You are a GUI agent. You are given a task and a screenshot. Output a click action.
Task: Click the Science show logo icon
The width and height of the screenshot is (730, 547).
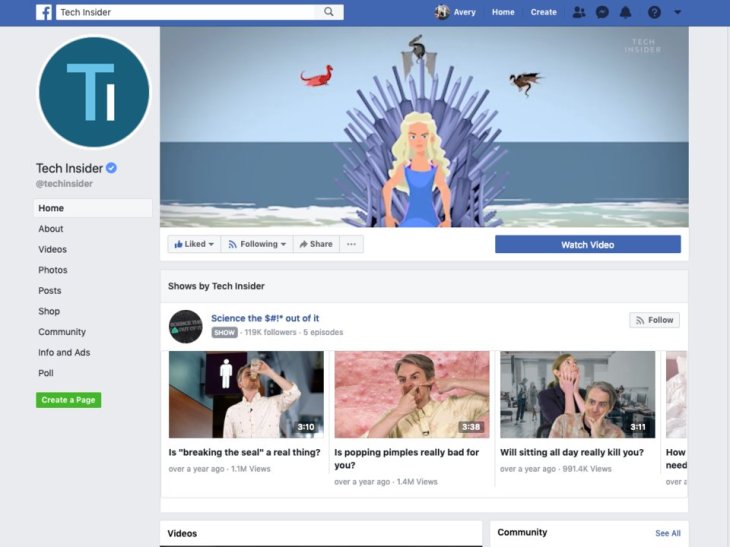[185, 326]
